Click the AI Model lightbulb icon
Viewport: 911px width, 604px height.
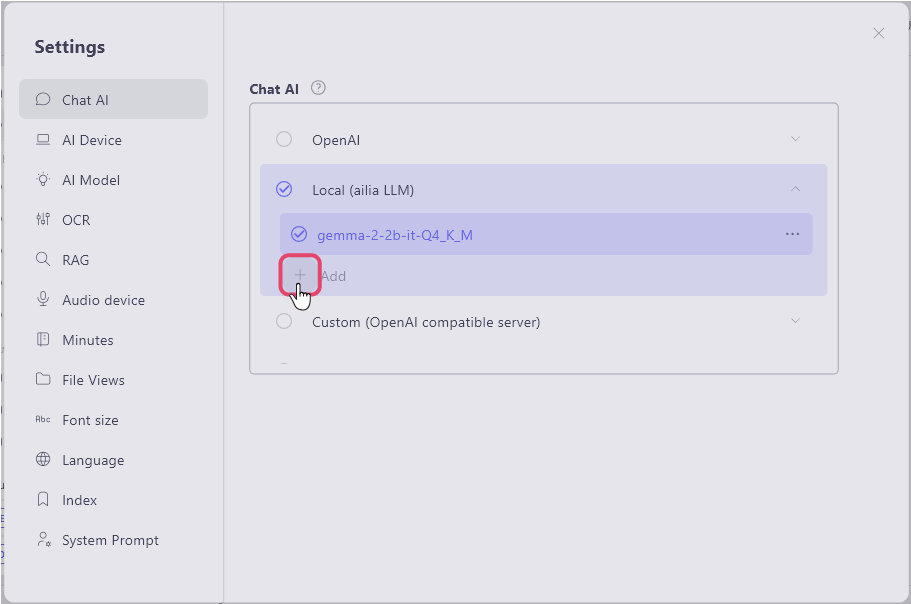(x=43, y=180)
